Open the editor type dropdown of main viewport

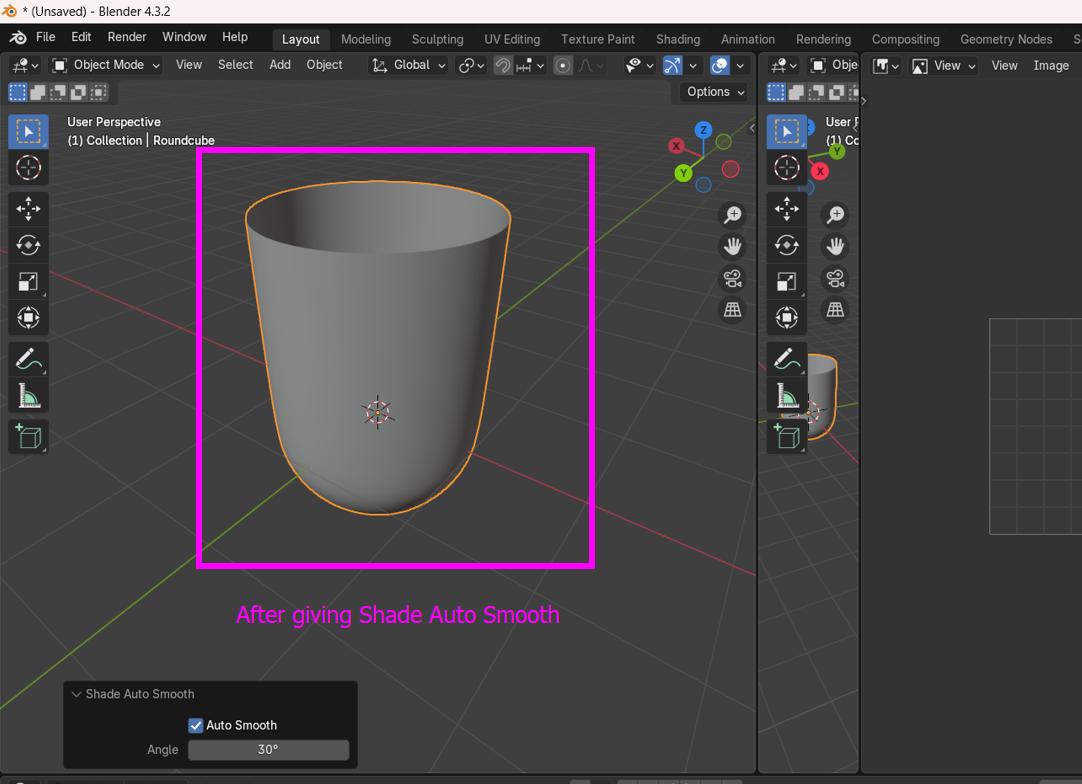click(26, 66)
